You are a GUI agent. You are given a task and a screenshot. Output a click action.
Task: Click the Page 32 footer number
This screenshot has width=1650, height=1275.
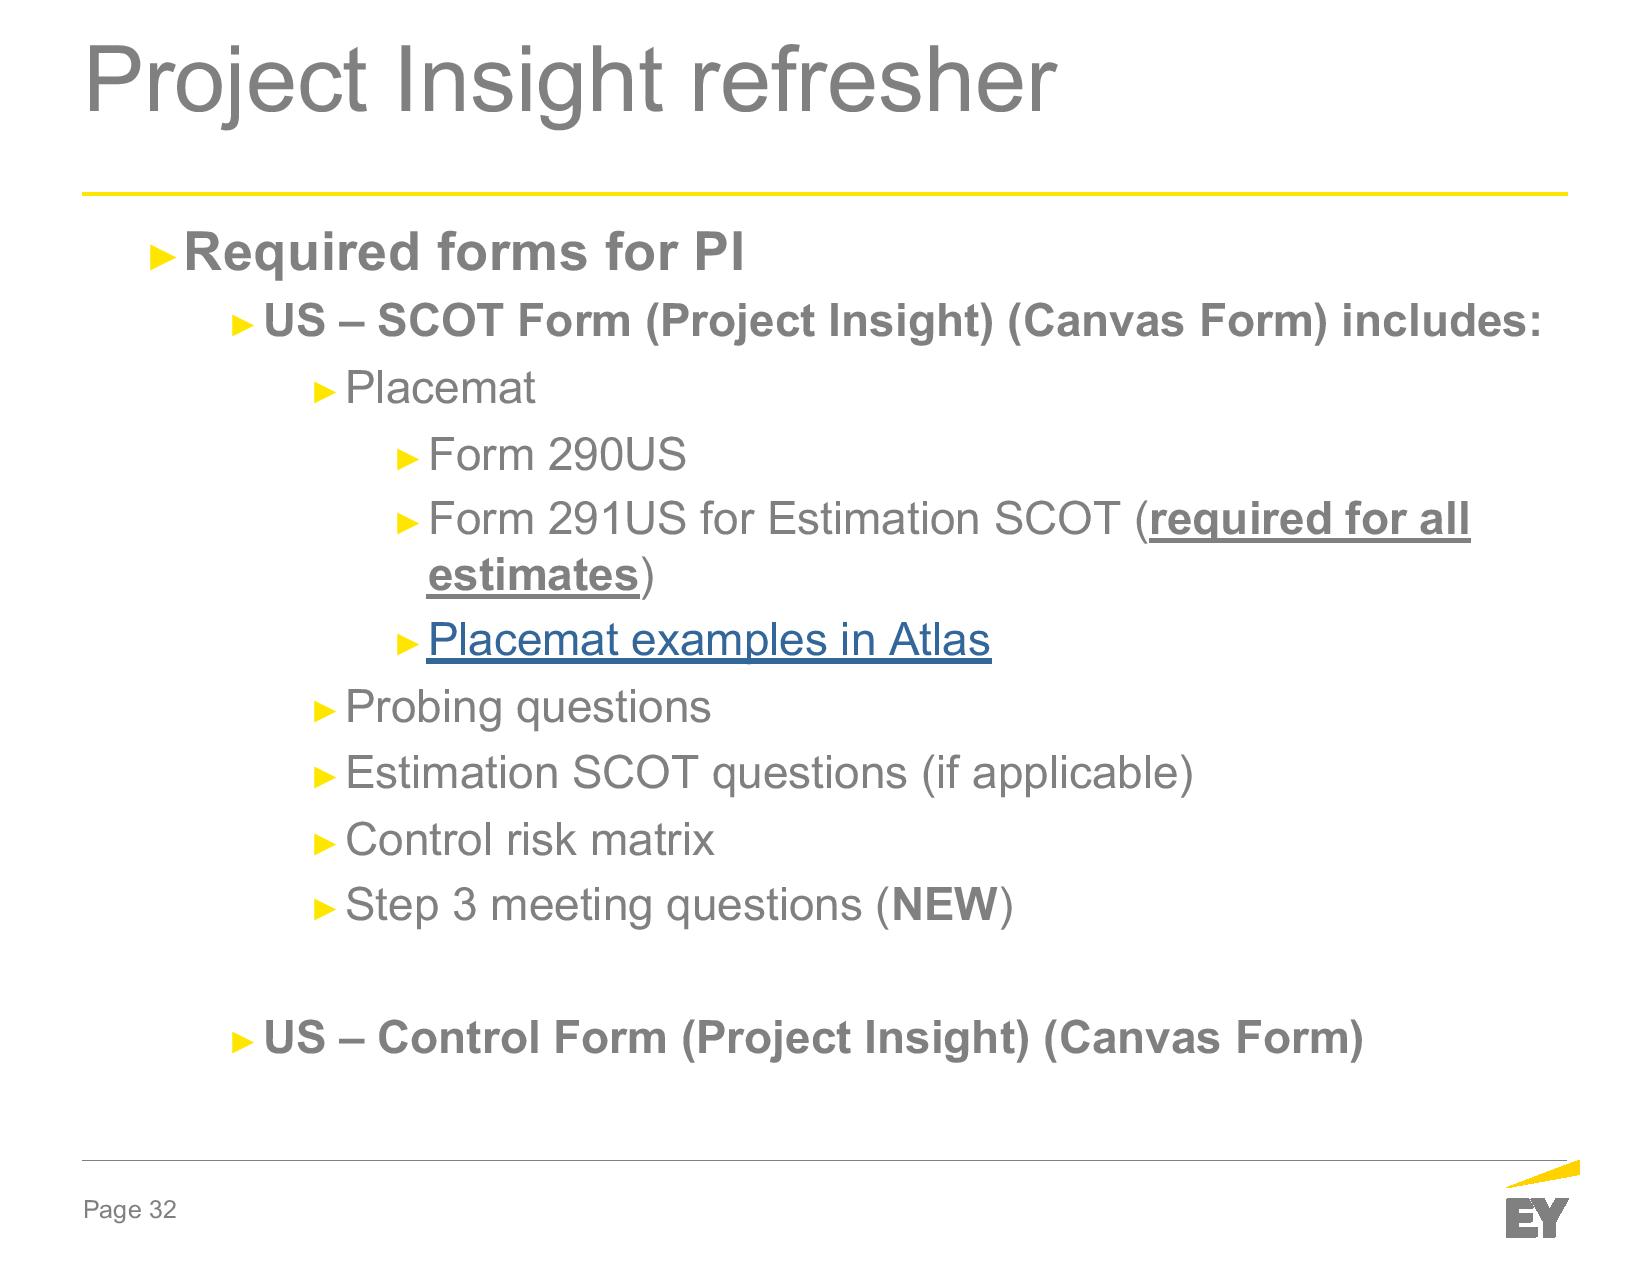130,1211
